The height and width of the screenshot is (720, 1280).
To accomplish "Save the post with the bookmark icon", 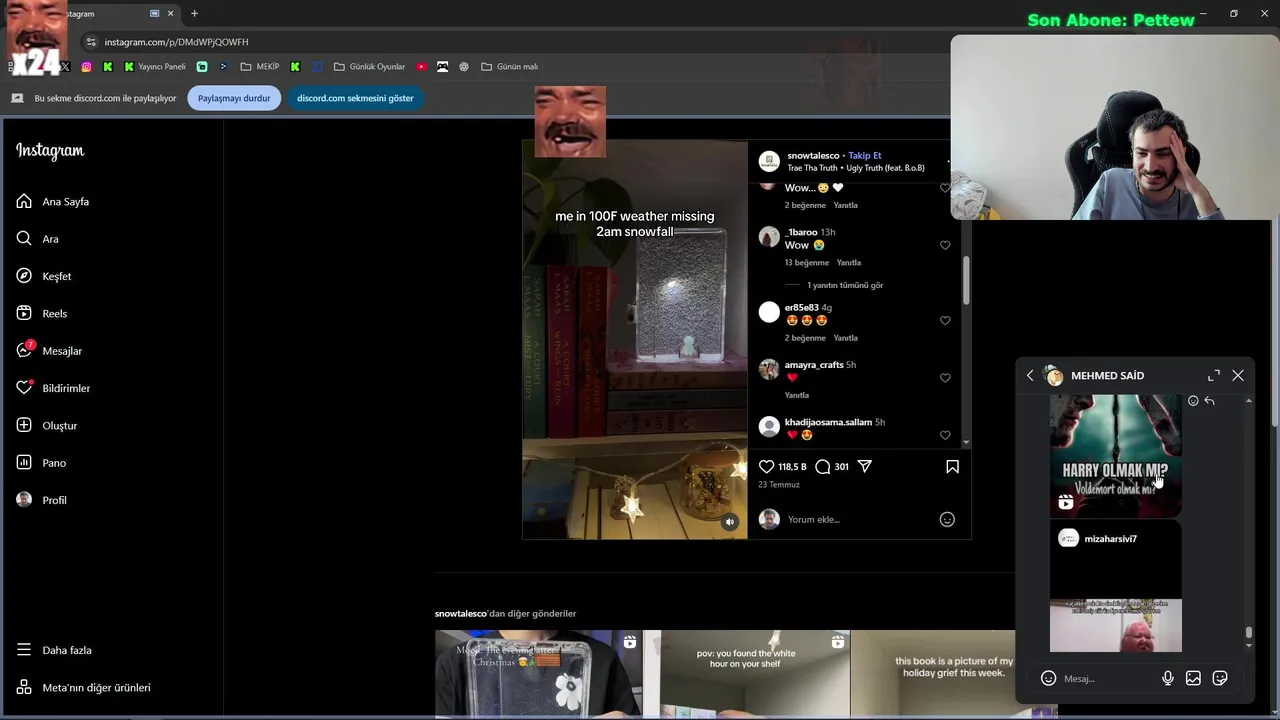I will [952, 467].
